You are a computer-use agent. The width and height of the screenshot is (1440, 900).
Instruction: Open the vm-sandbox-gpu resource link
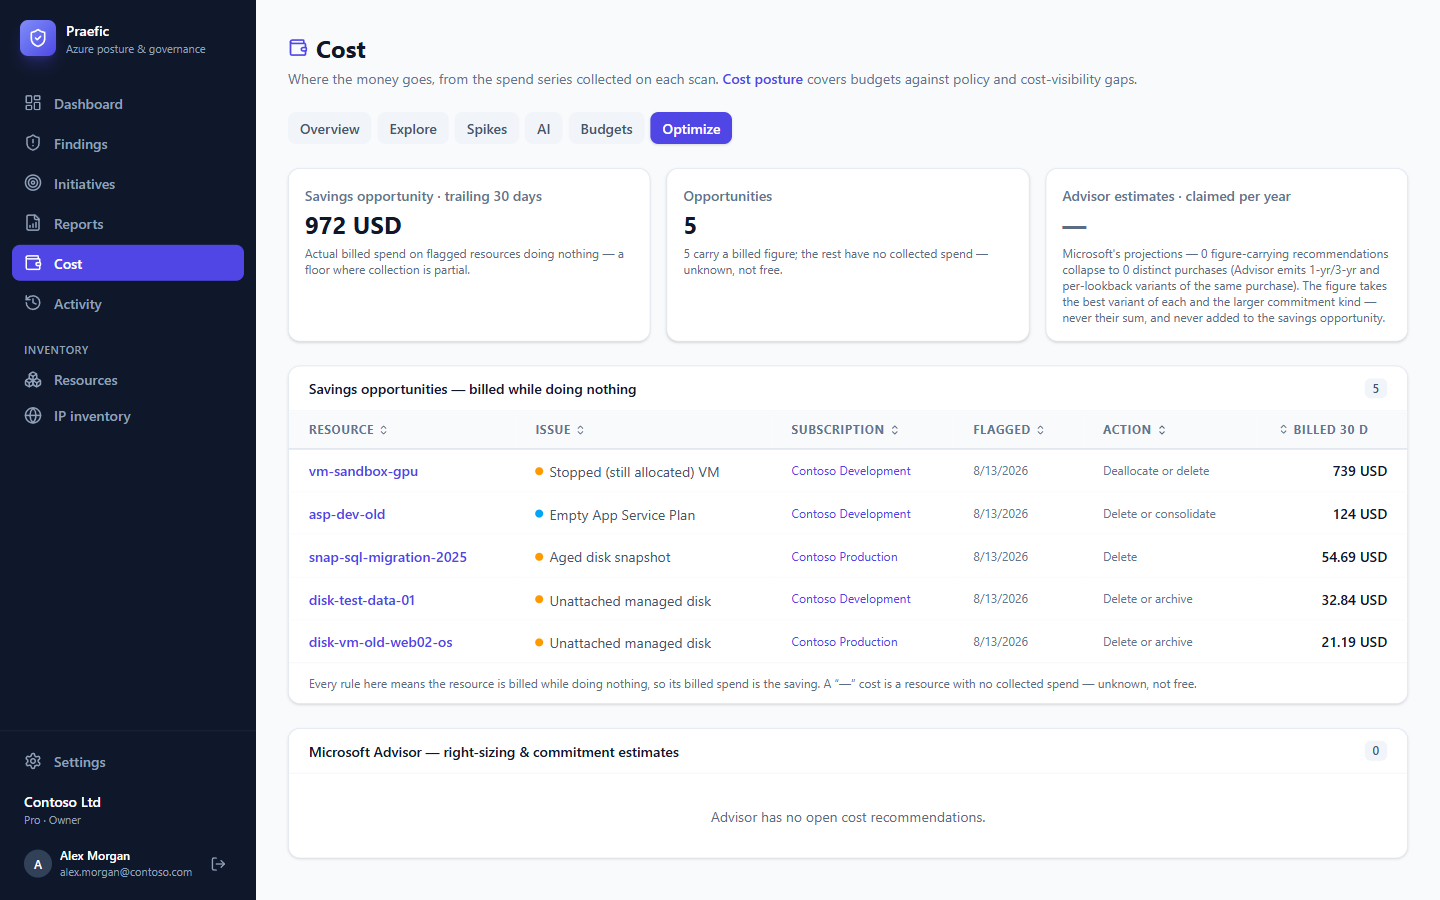(x=364, y=471)
